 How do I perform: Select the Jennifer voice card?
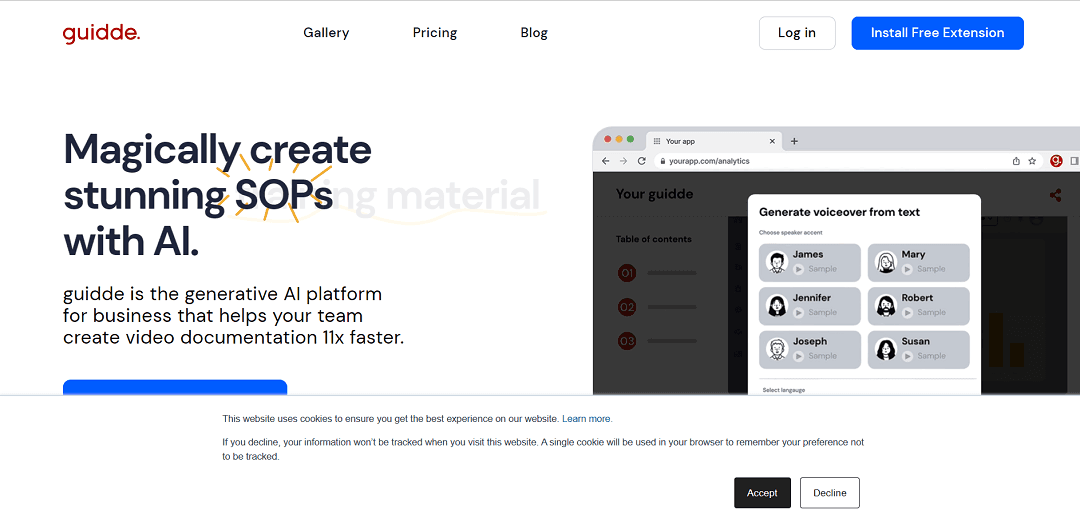click(809, 306)
